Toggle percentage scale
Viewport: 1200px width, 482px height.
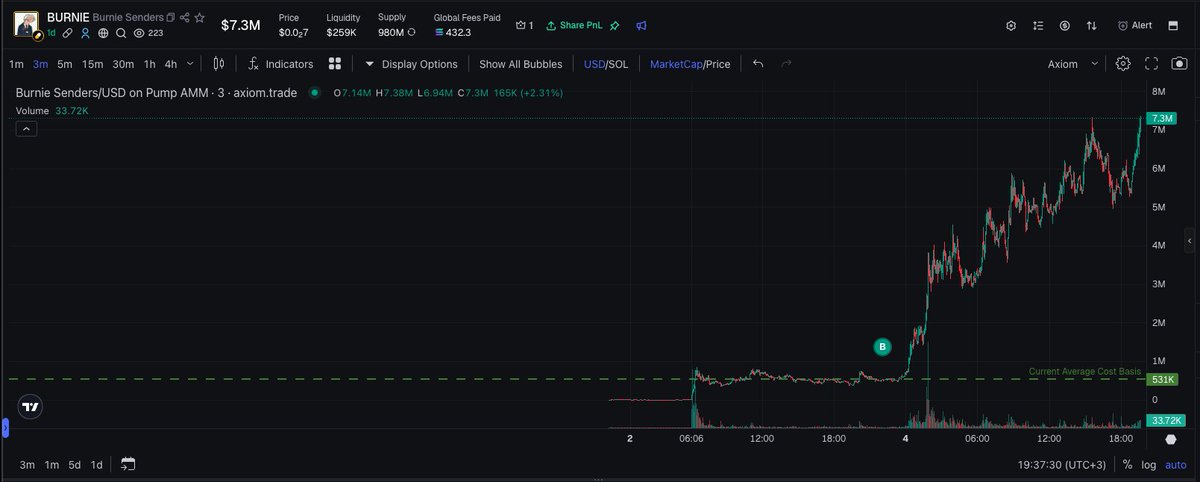tap(1128, 465)
